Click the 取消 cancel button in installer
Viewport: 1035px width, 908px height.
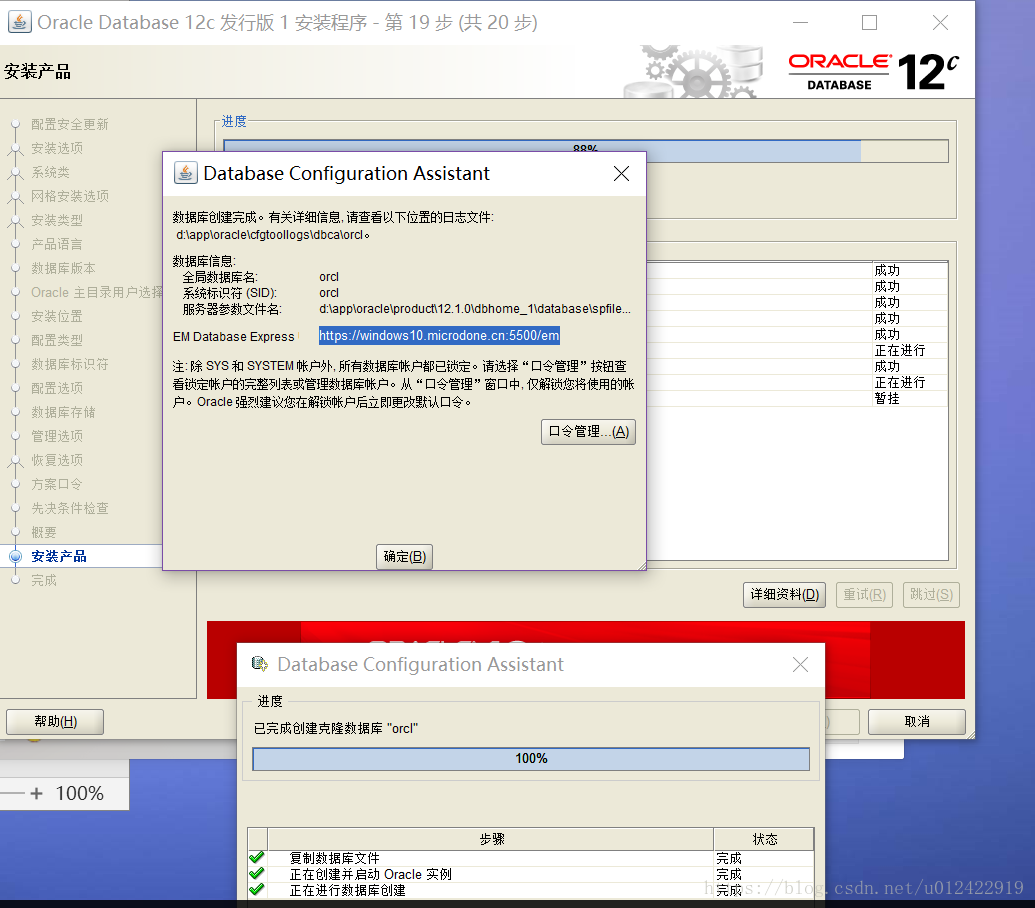point(917,722)
